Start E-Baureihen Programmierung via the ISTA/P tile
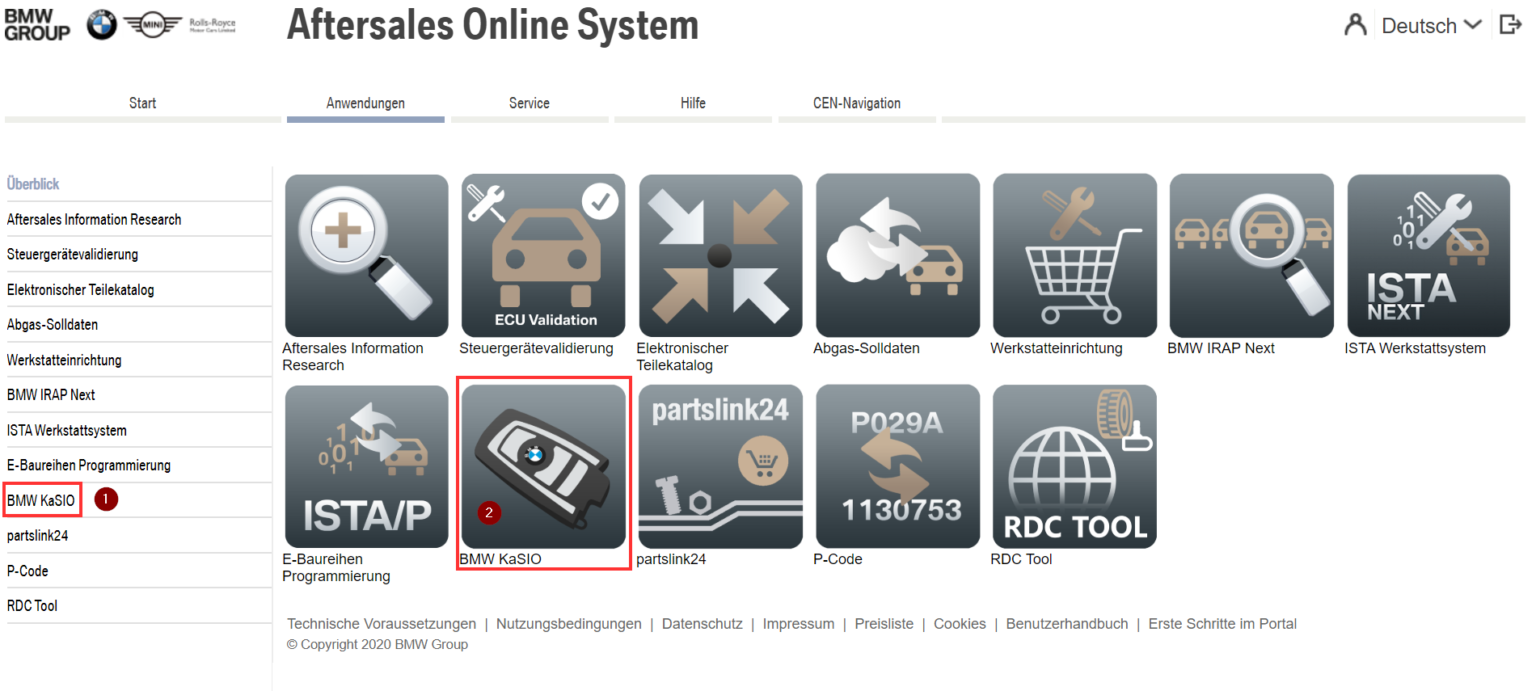1536x691 pixels. [x=366, y=466]
